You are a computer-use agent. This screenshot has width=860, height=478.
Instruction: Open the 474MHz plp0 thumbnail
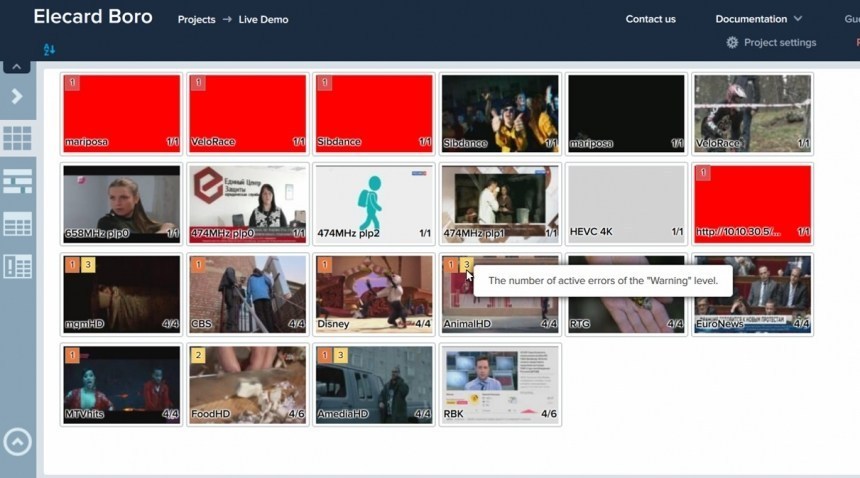[248, 204]
